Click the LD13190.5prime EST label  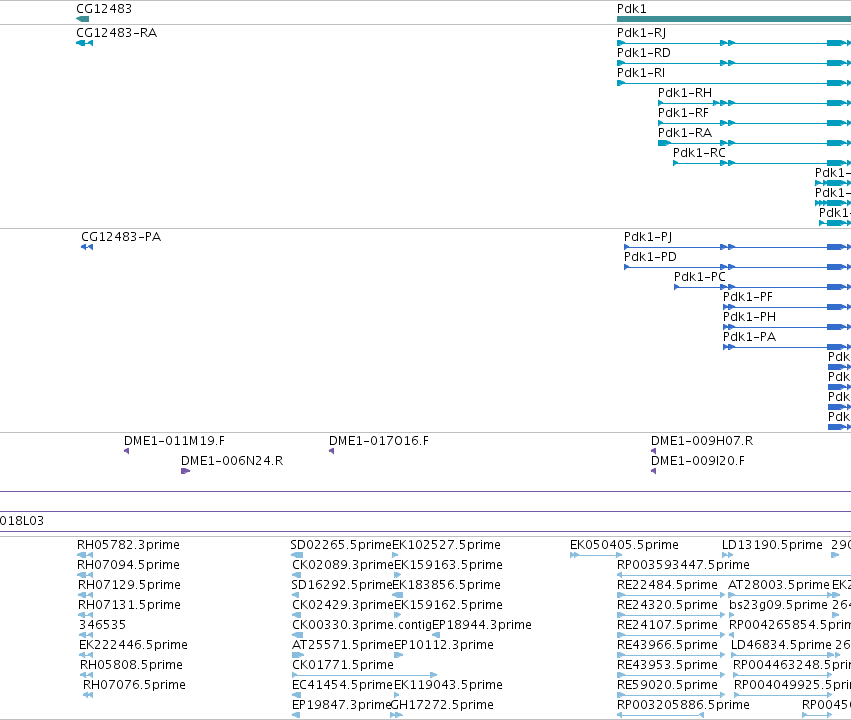pos(772,545)
